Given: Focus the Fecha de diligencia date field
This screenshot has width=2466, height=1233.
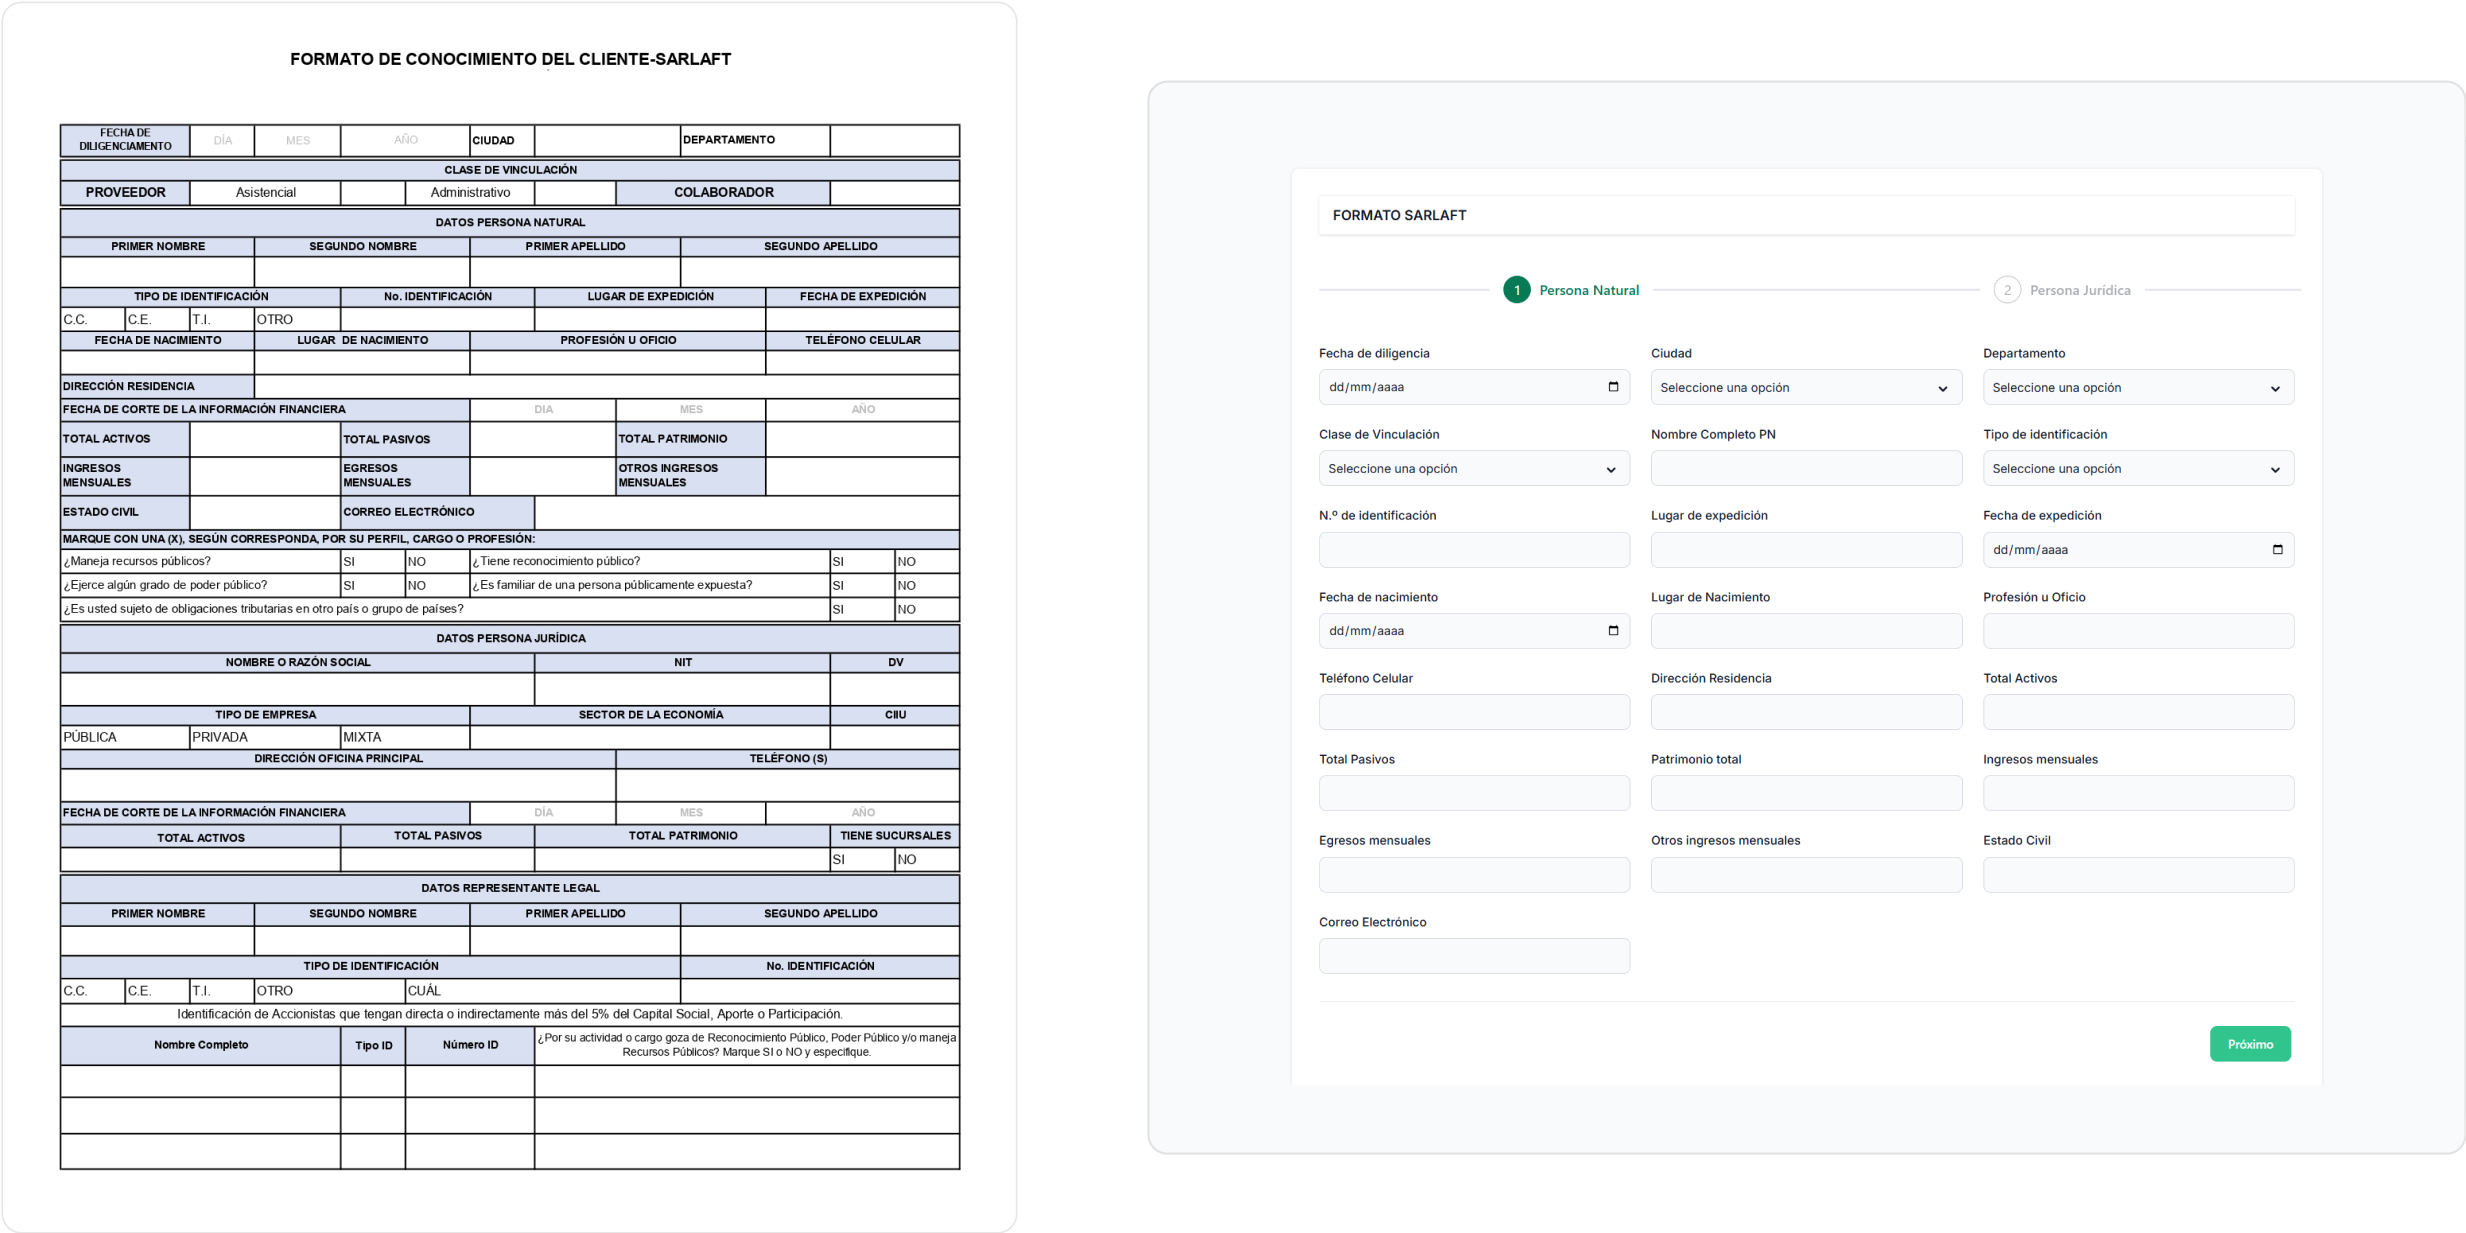Looking at the screenshot, I should point(1474,387).
